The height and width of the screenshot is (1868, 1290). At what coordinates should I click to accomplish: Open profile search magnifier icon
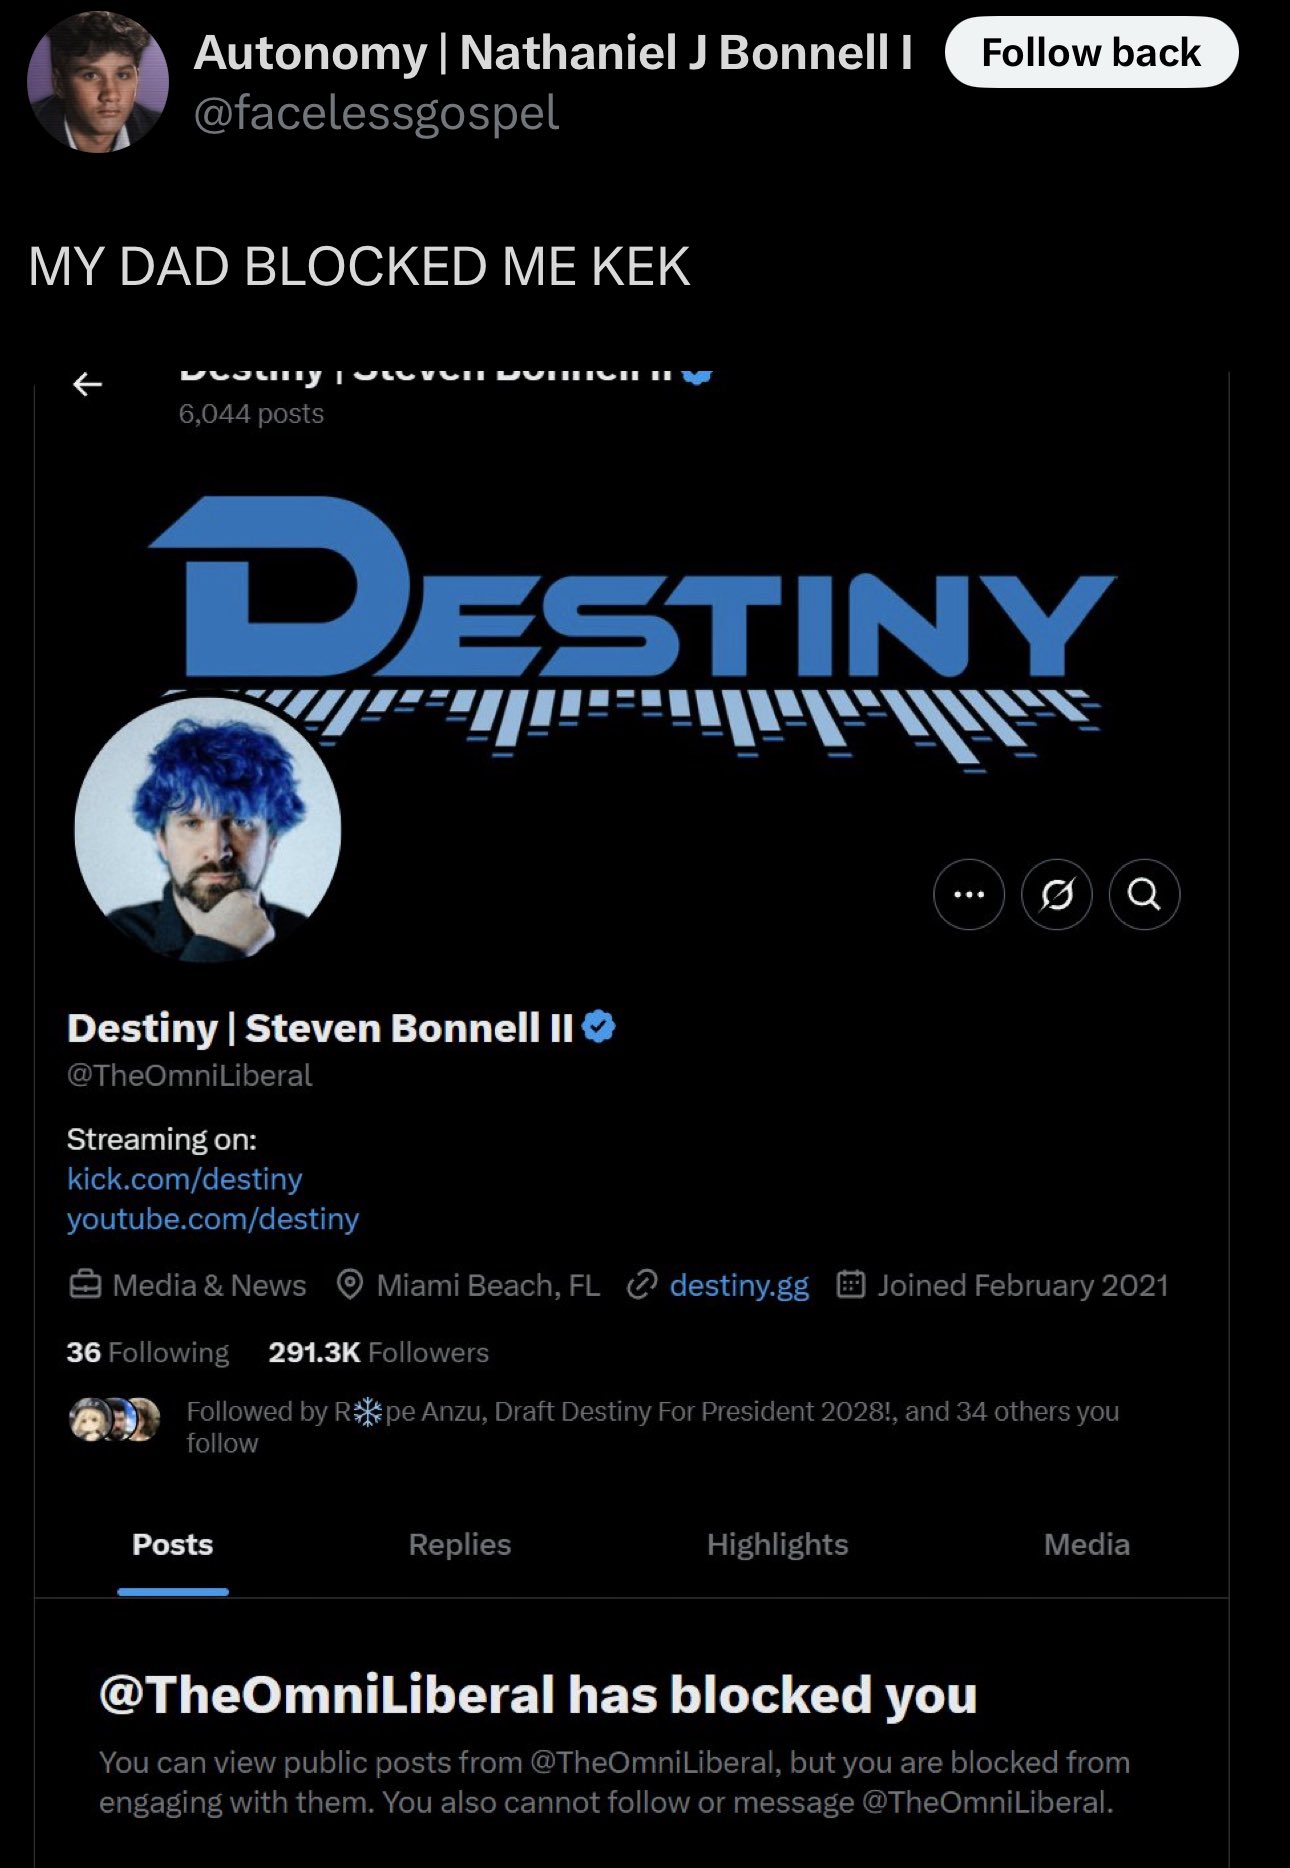tap(1144, 894)
